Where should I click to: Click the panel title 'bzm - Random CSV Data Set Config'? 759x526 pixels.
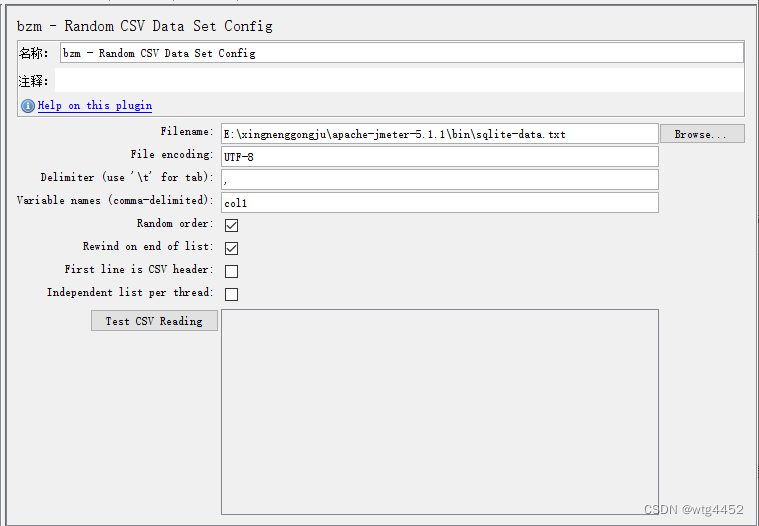pos(145,26)
